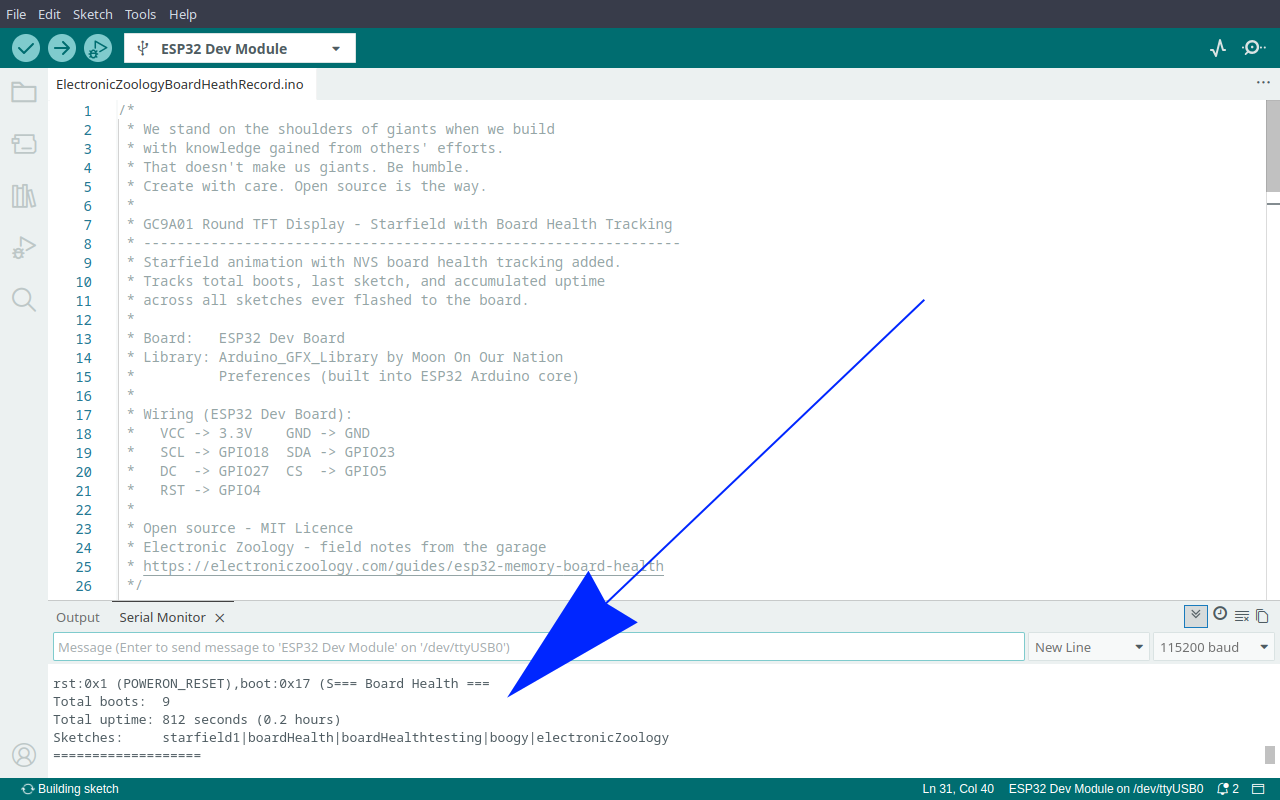
Task: Upload the sketch using the arrow button
Action: click(x=62, y=48)
